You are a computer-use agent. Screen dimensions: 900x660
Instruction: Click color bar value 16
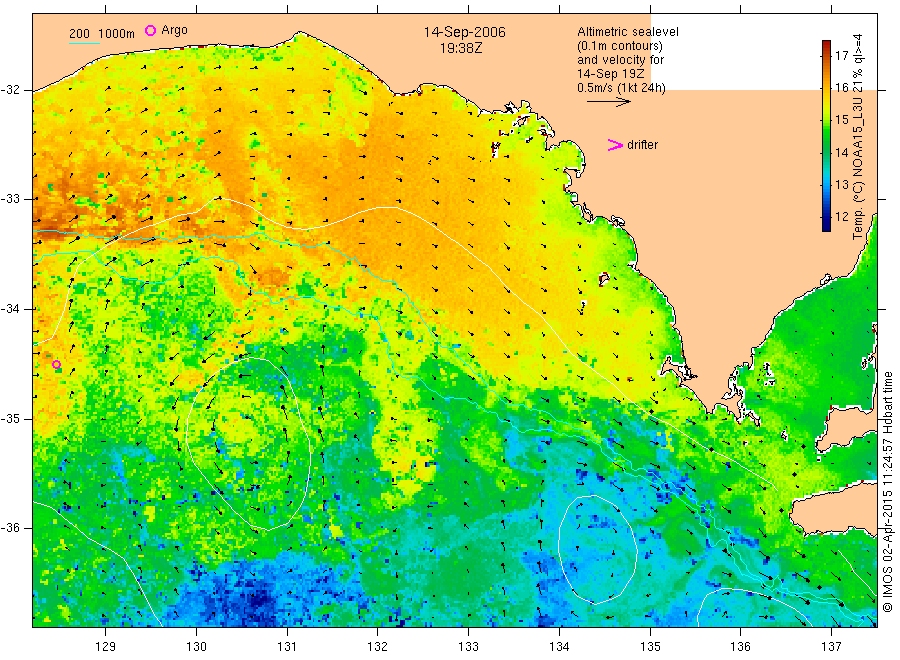click(841, 88)
